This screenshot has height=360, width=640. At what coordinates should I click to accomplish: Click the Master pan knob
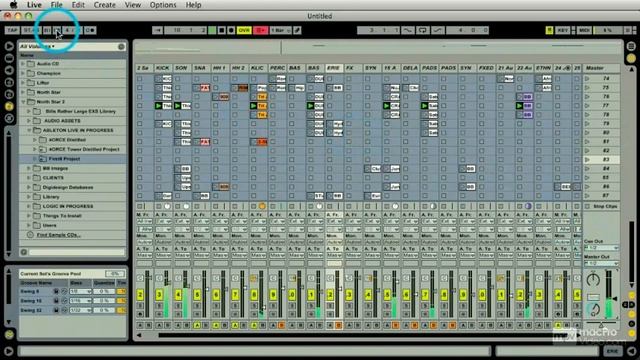tap(593, 280)
